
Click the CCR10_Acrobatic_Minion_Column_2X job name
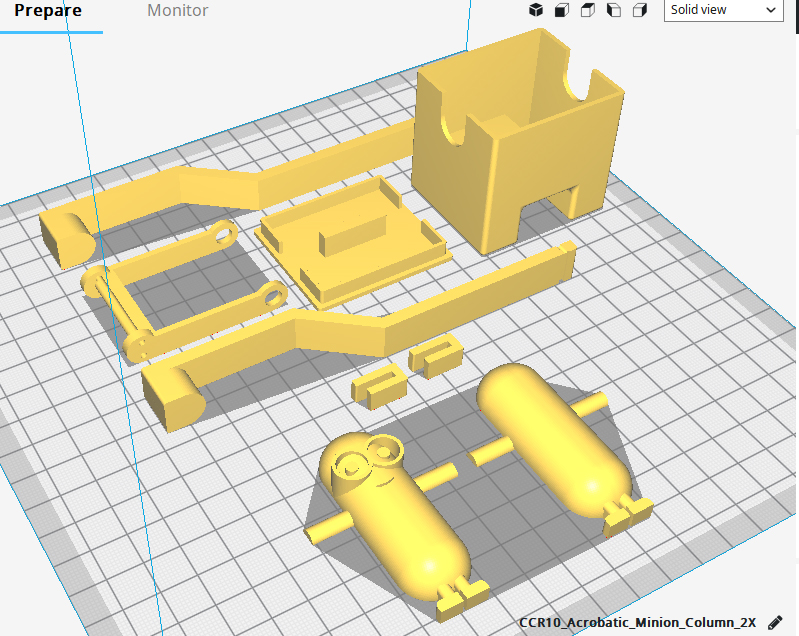(x=637, y=623)
